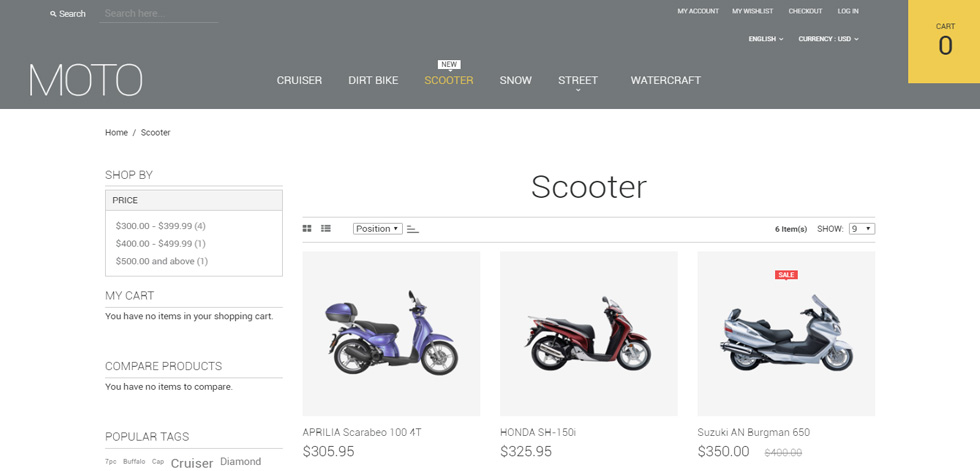980x471 pixels.
Task: Click the Cruiser popular tag
Action: point(192,464)
